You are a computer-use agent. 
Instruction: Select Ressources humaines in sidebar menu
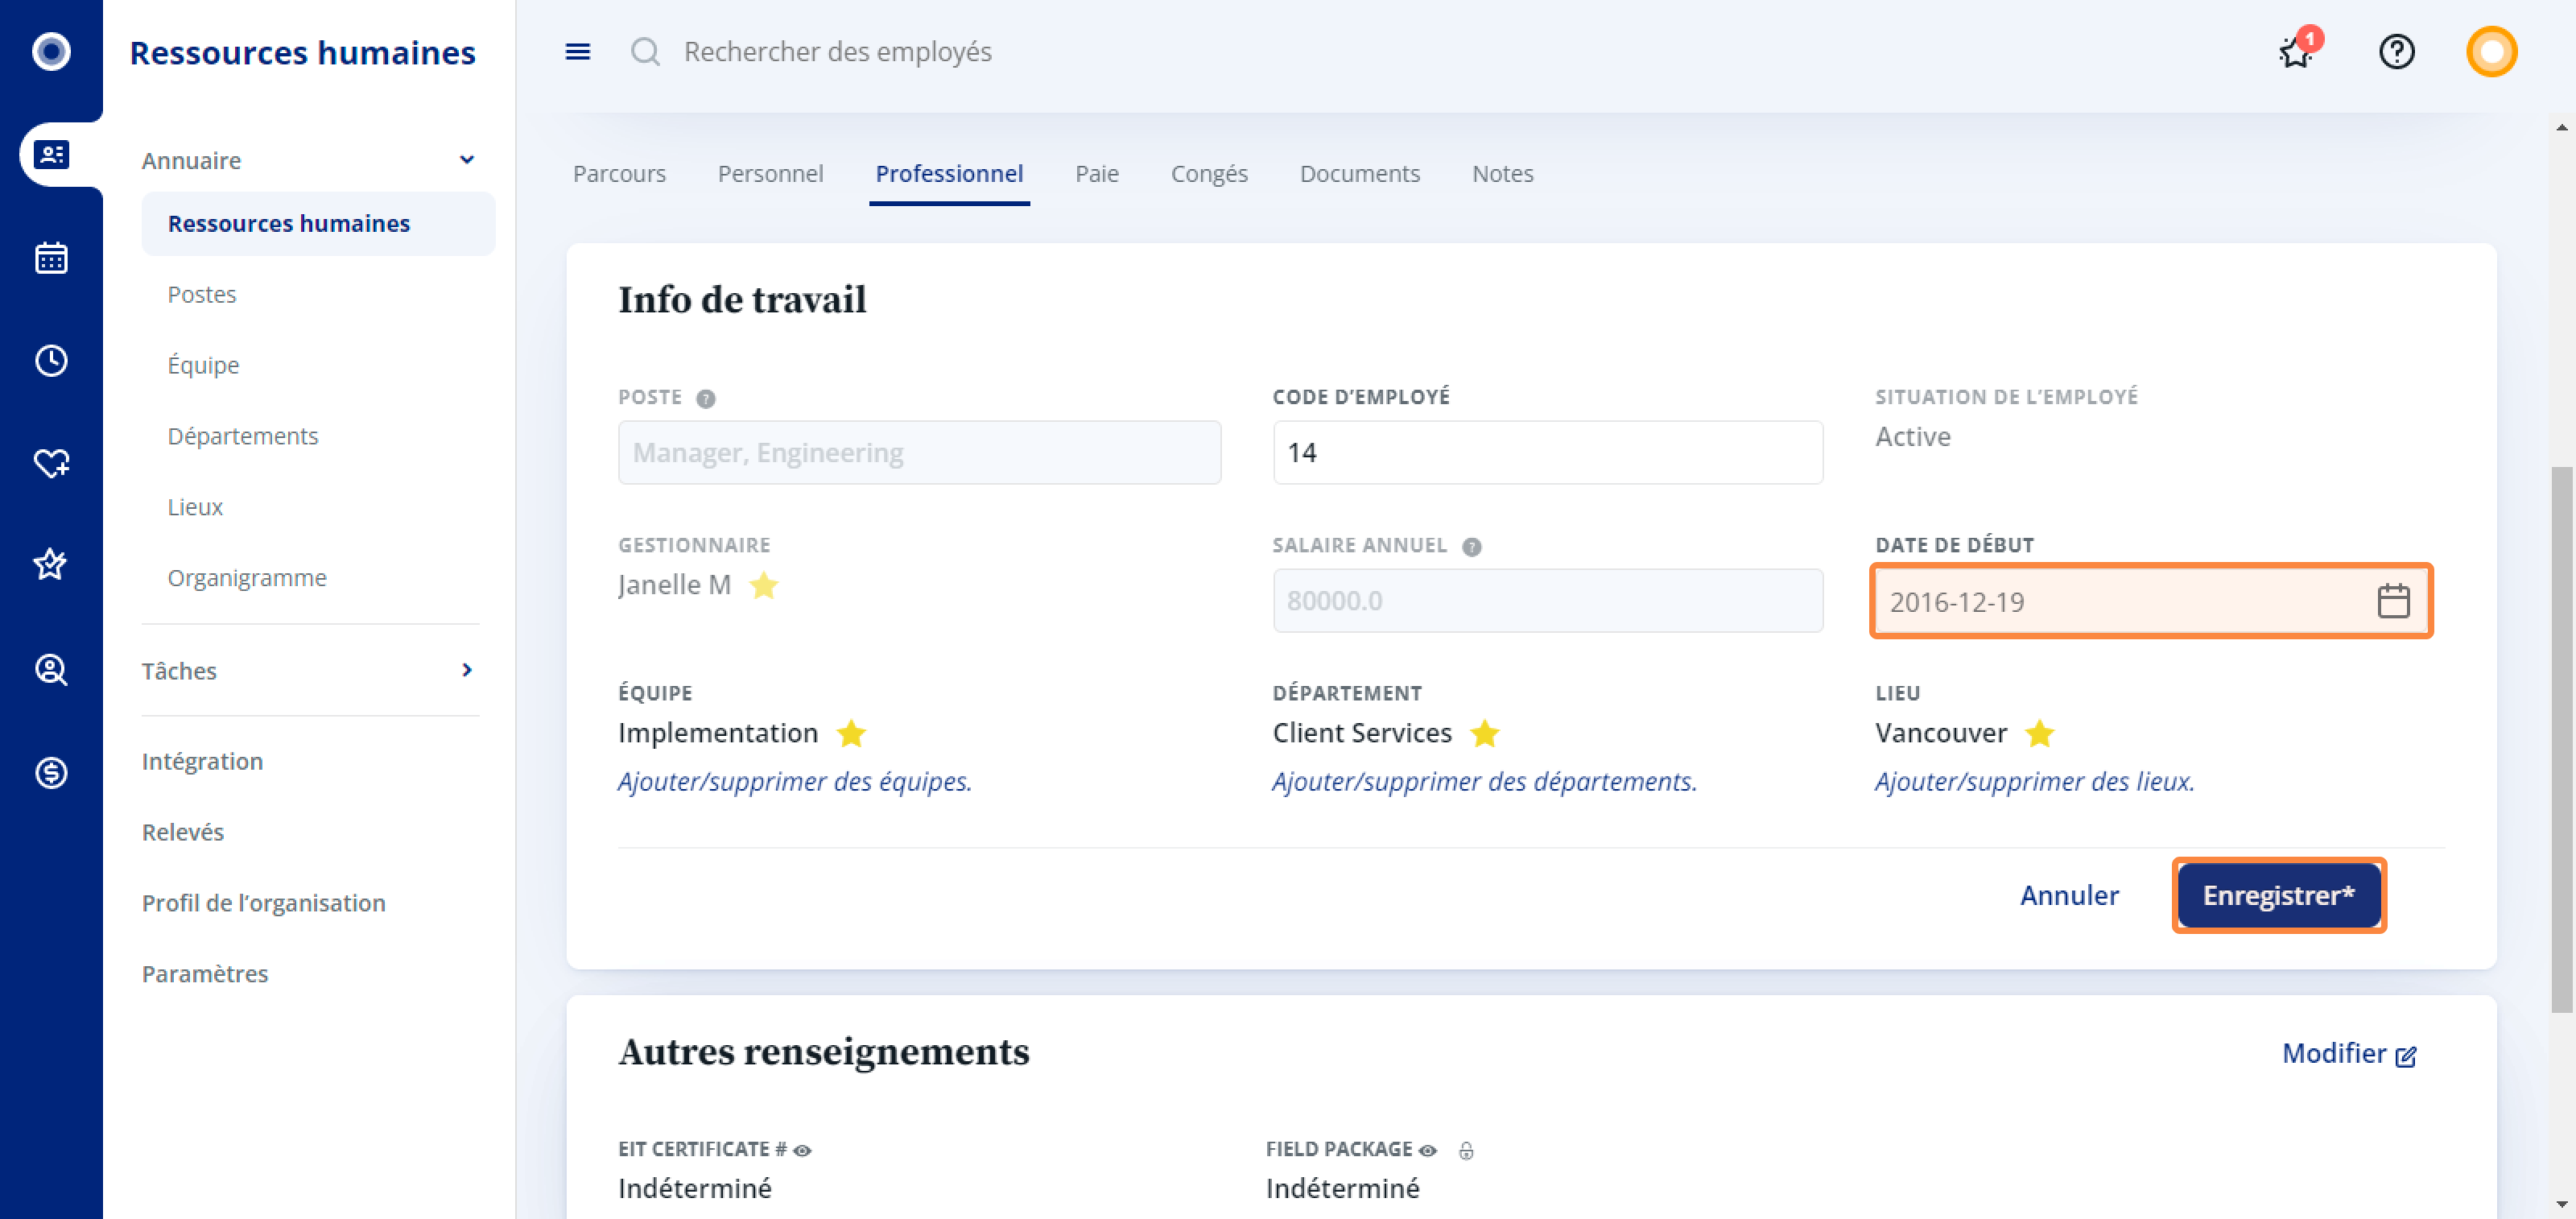[318, 223]
